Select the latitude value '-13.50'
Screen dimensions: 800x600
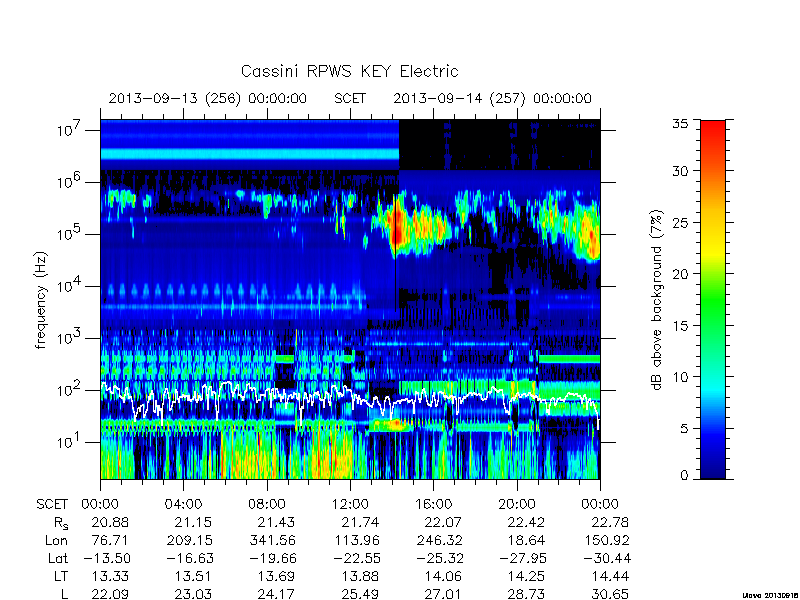coord(107,559)
